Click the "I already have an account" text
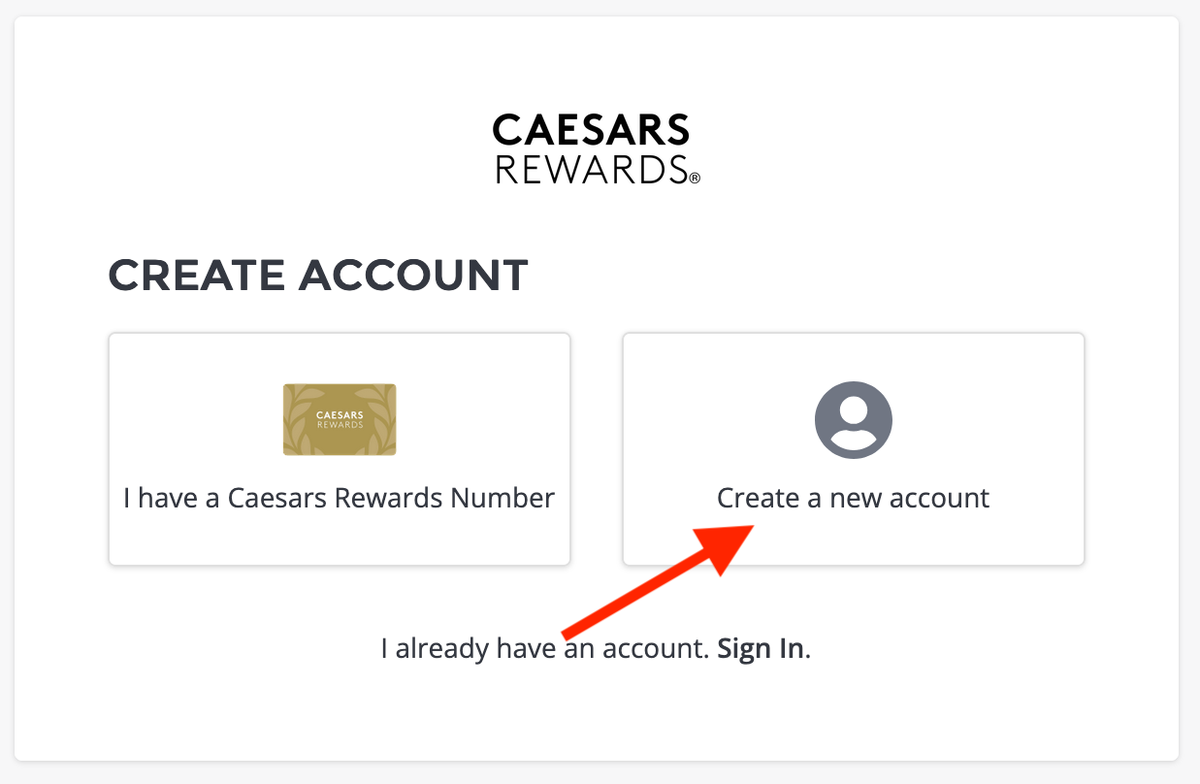This screenshot has width=1200, height=784. pyautogui.click(x=545, y=648)
